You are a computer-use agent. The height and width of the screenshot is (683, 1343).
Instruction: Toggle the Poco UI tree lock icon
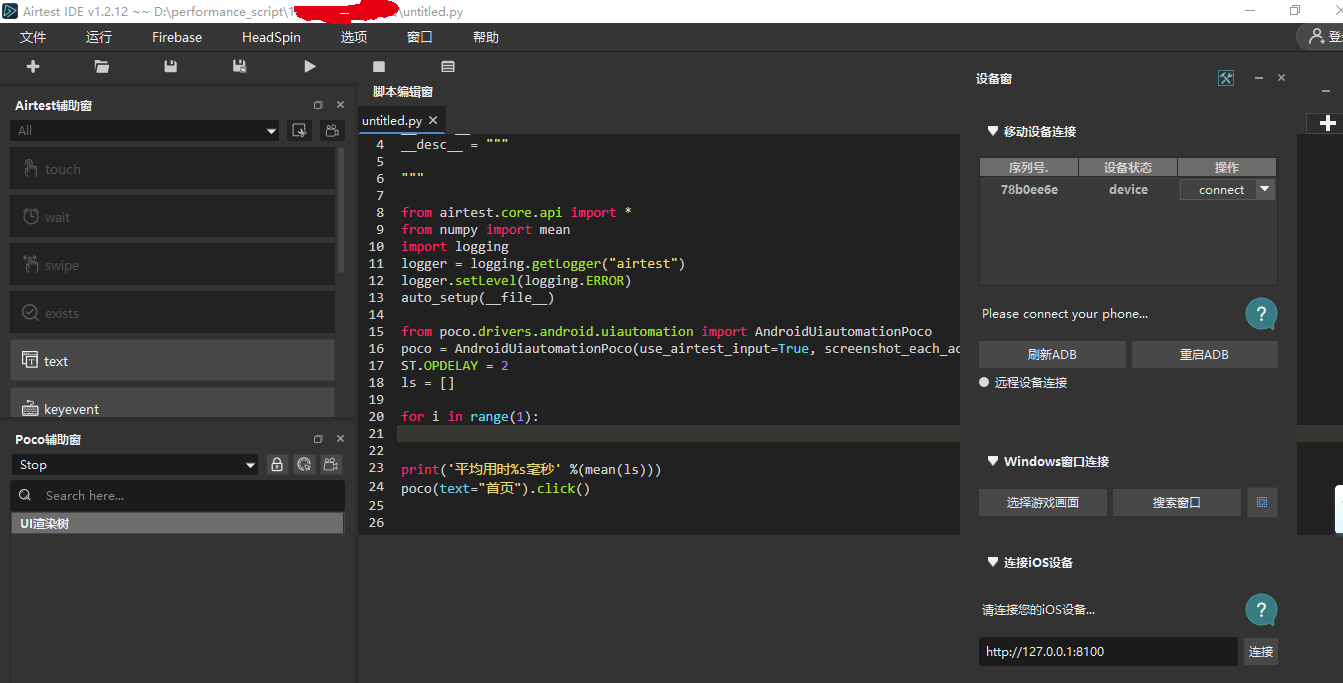click(277, 464)
